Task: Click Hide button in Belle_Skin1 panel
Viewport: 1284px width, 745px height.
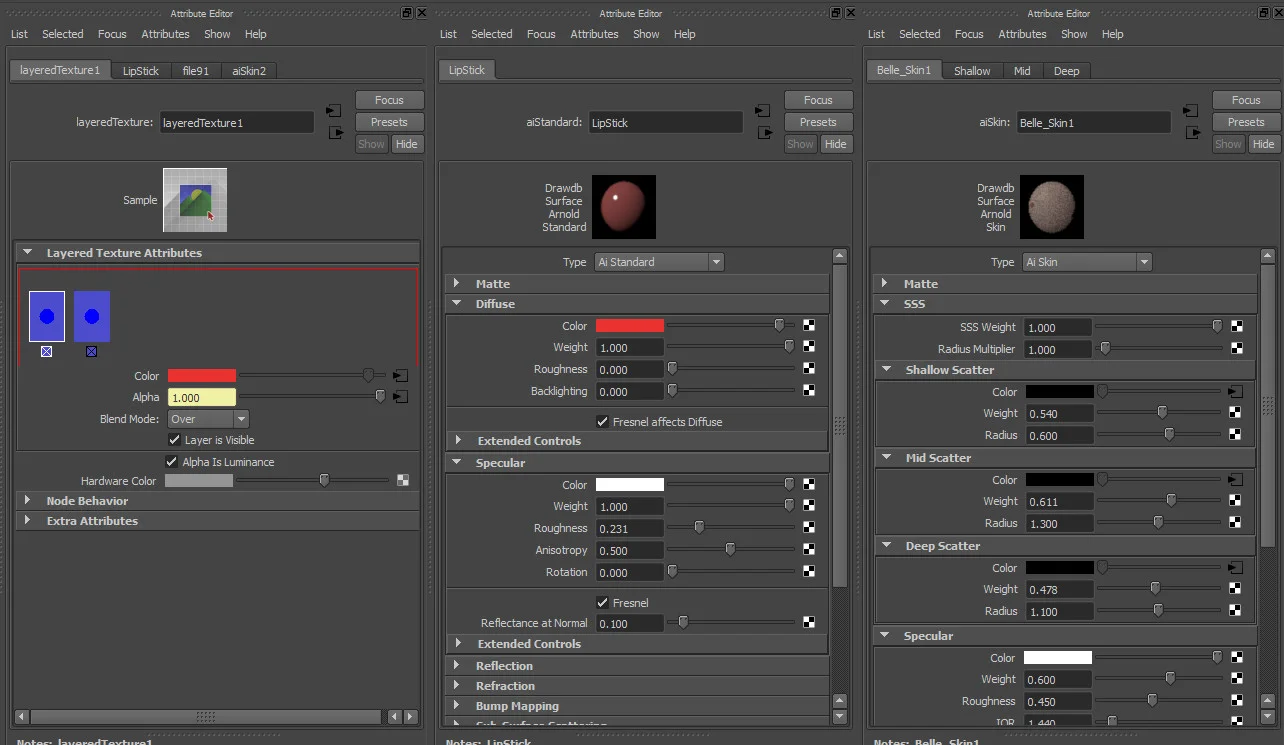Action: tap(1263, 144)
